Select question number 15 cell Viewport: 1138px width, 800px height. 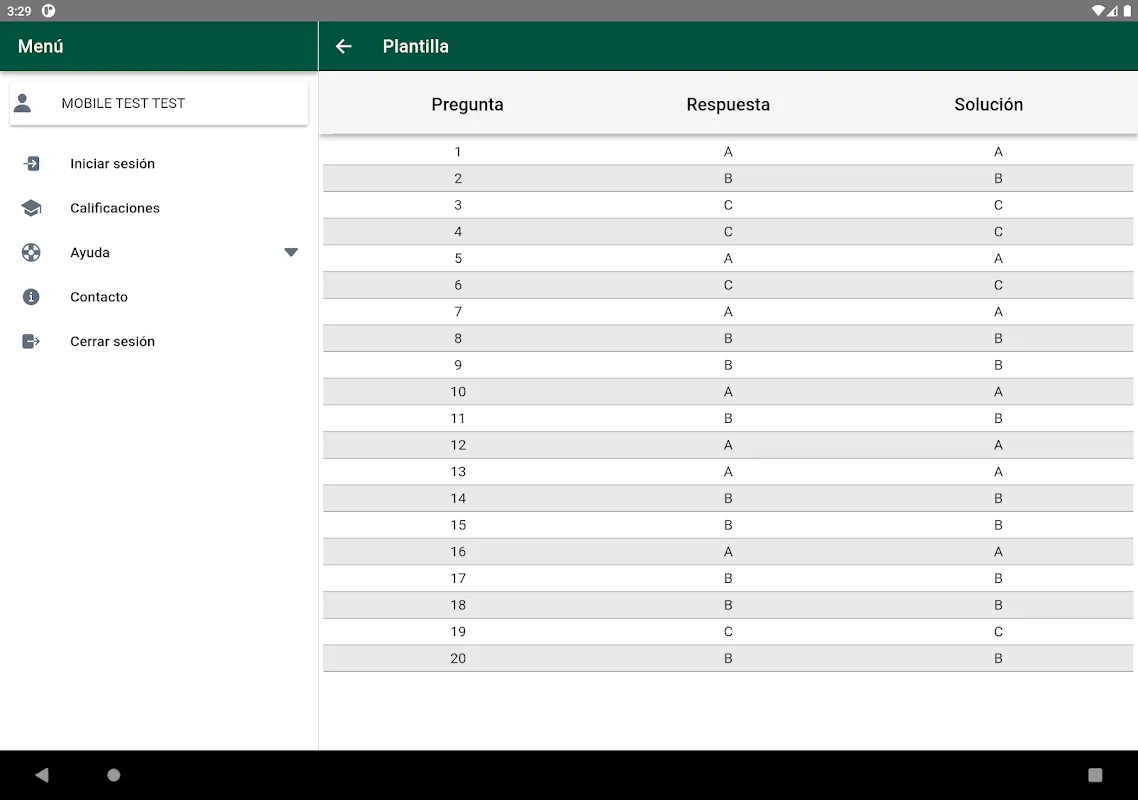click(458, 526)
